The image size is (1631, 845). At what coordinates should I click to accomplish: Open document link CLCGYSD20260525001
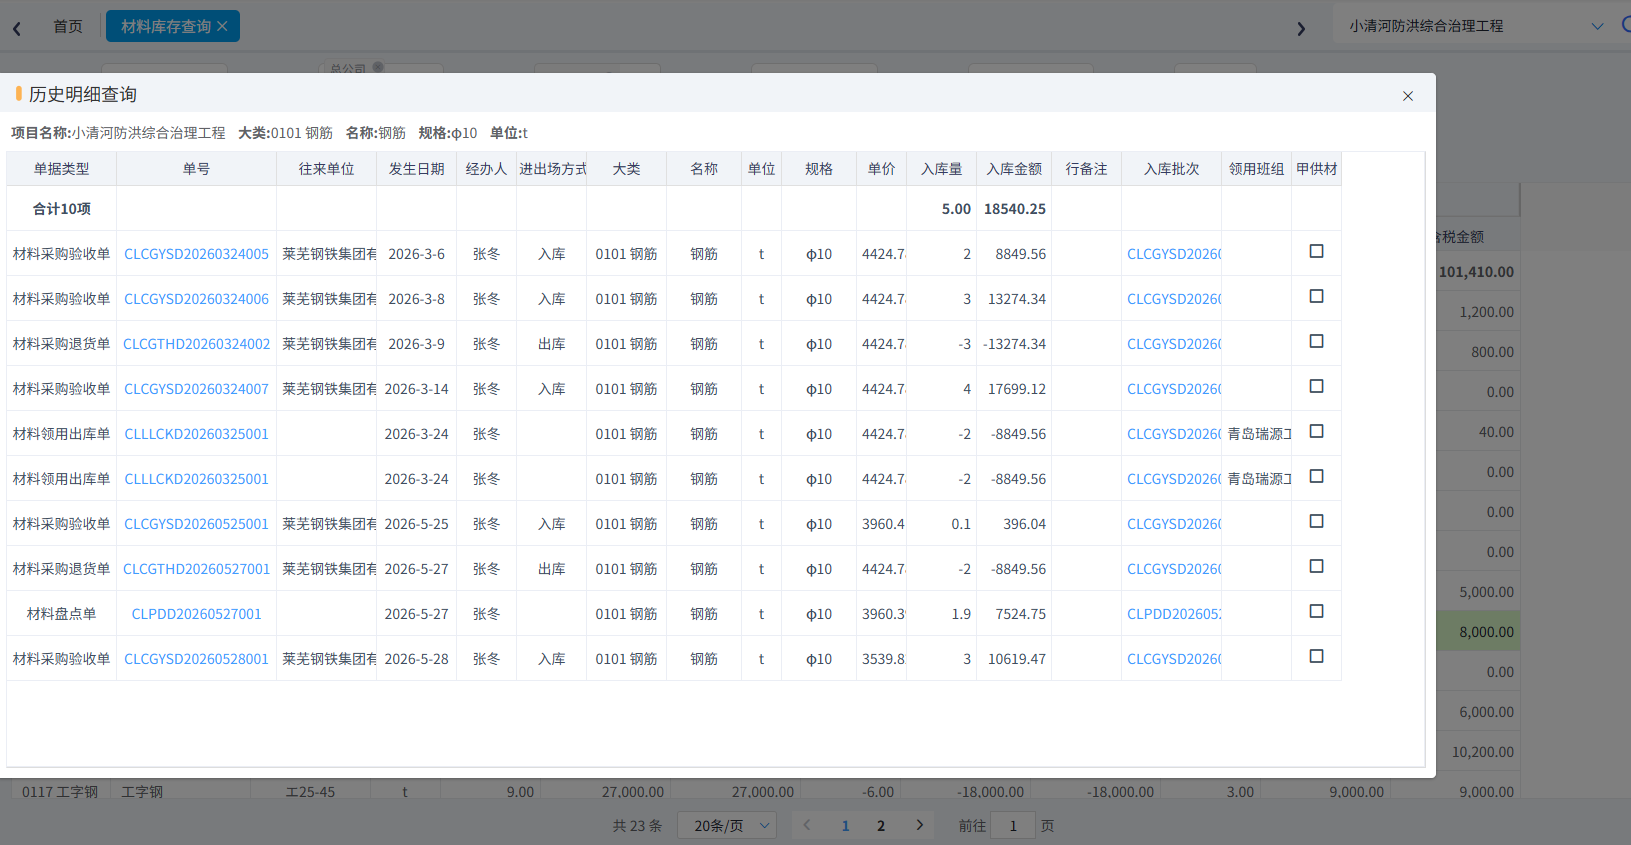(196, 524)
